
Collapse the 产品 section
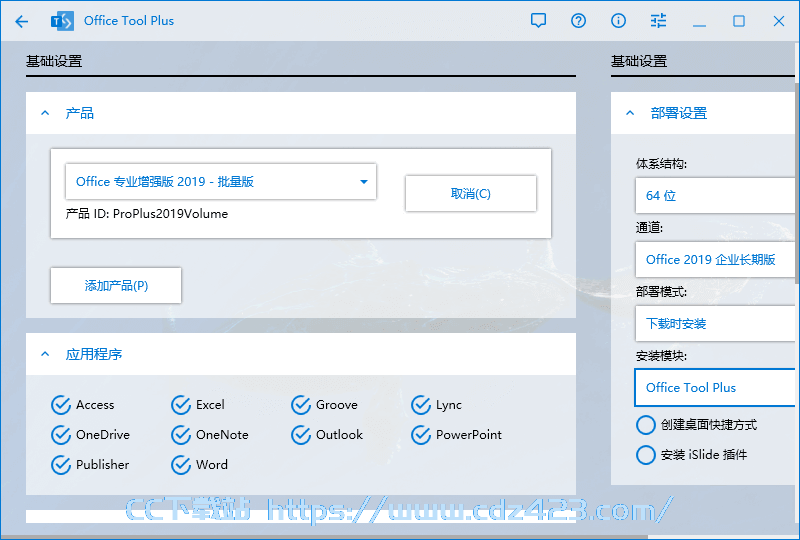[45, 113]
